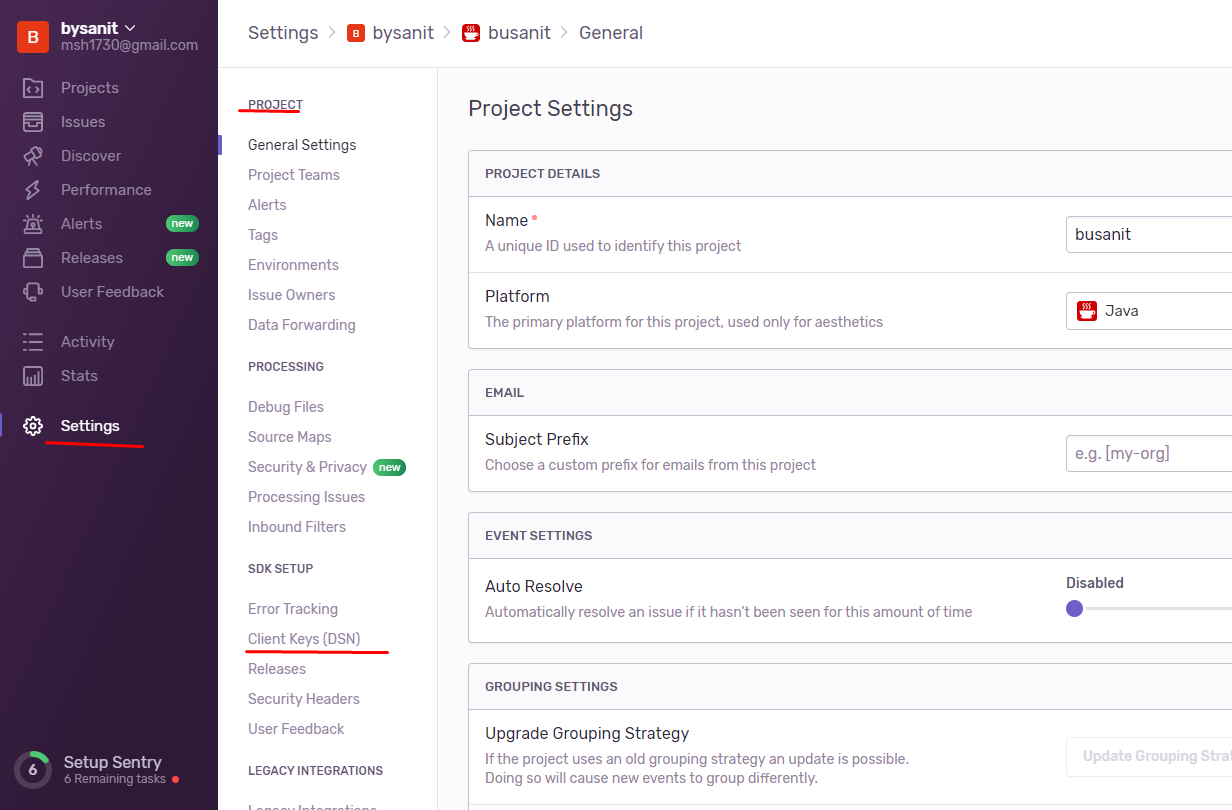Click the bysanit breadcrumb badge icon

tap(356, 33)
